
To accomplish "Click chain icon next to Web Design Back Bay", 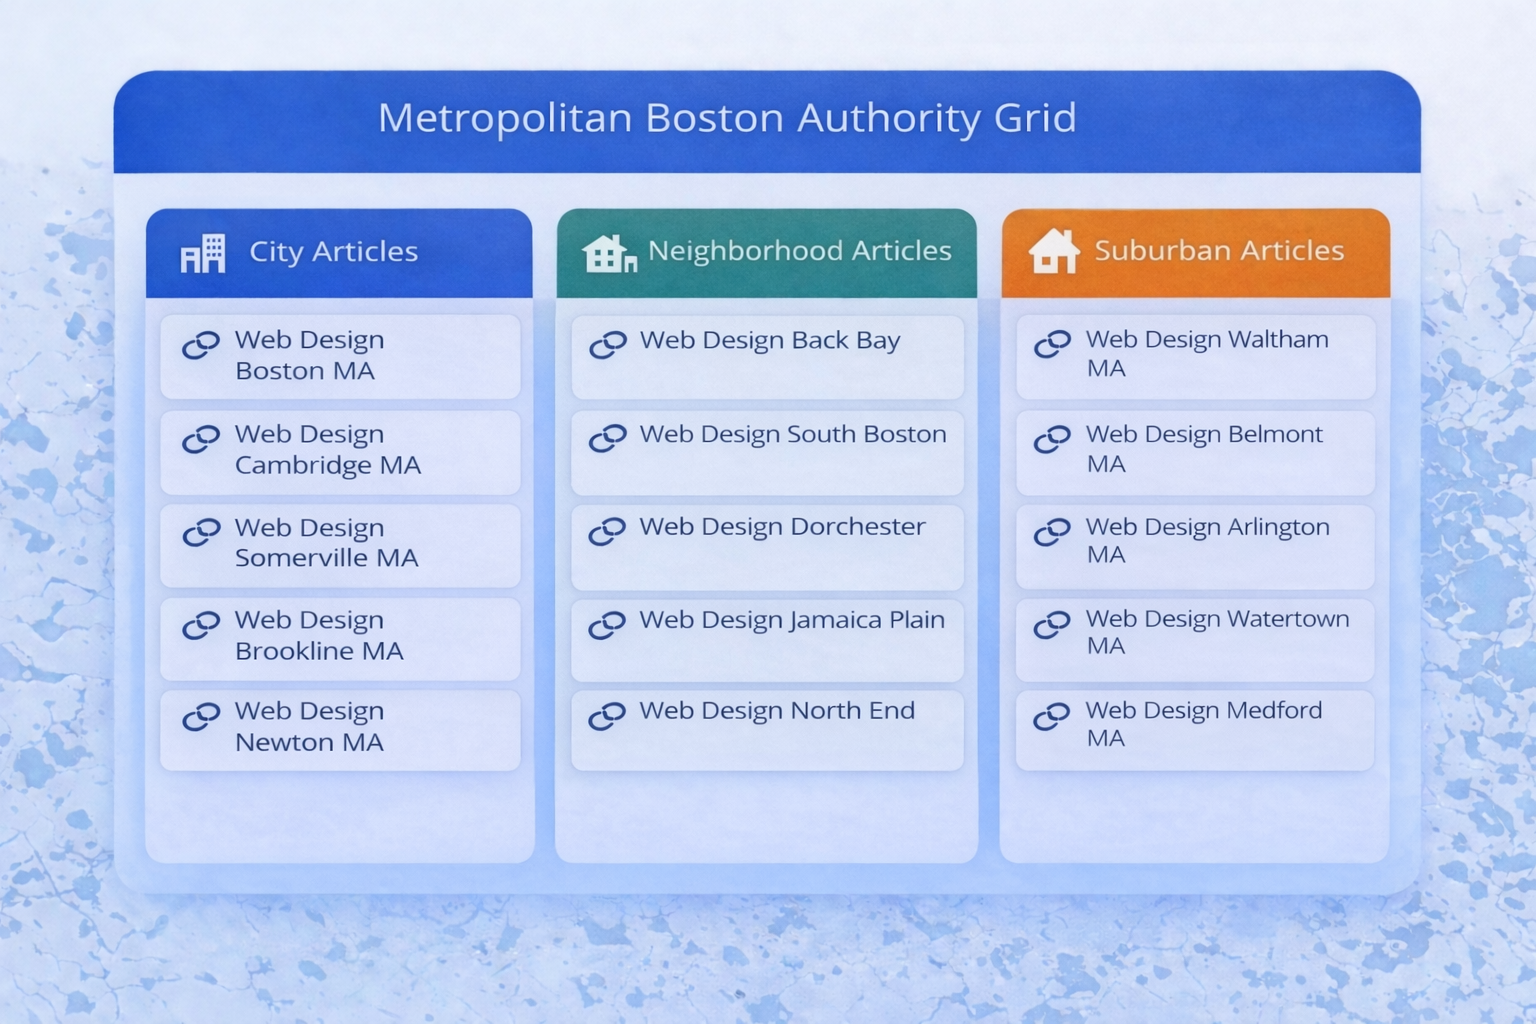I will (608, 345).
